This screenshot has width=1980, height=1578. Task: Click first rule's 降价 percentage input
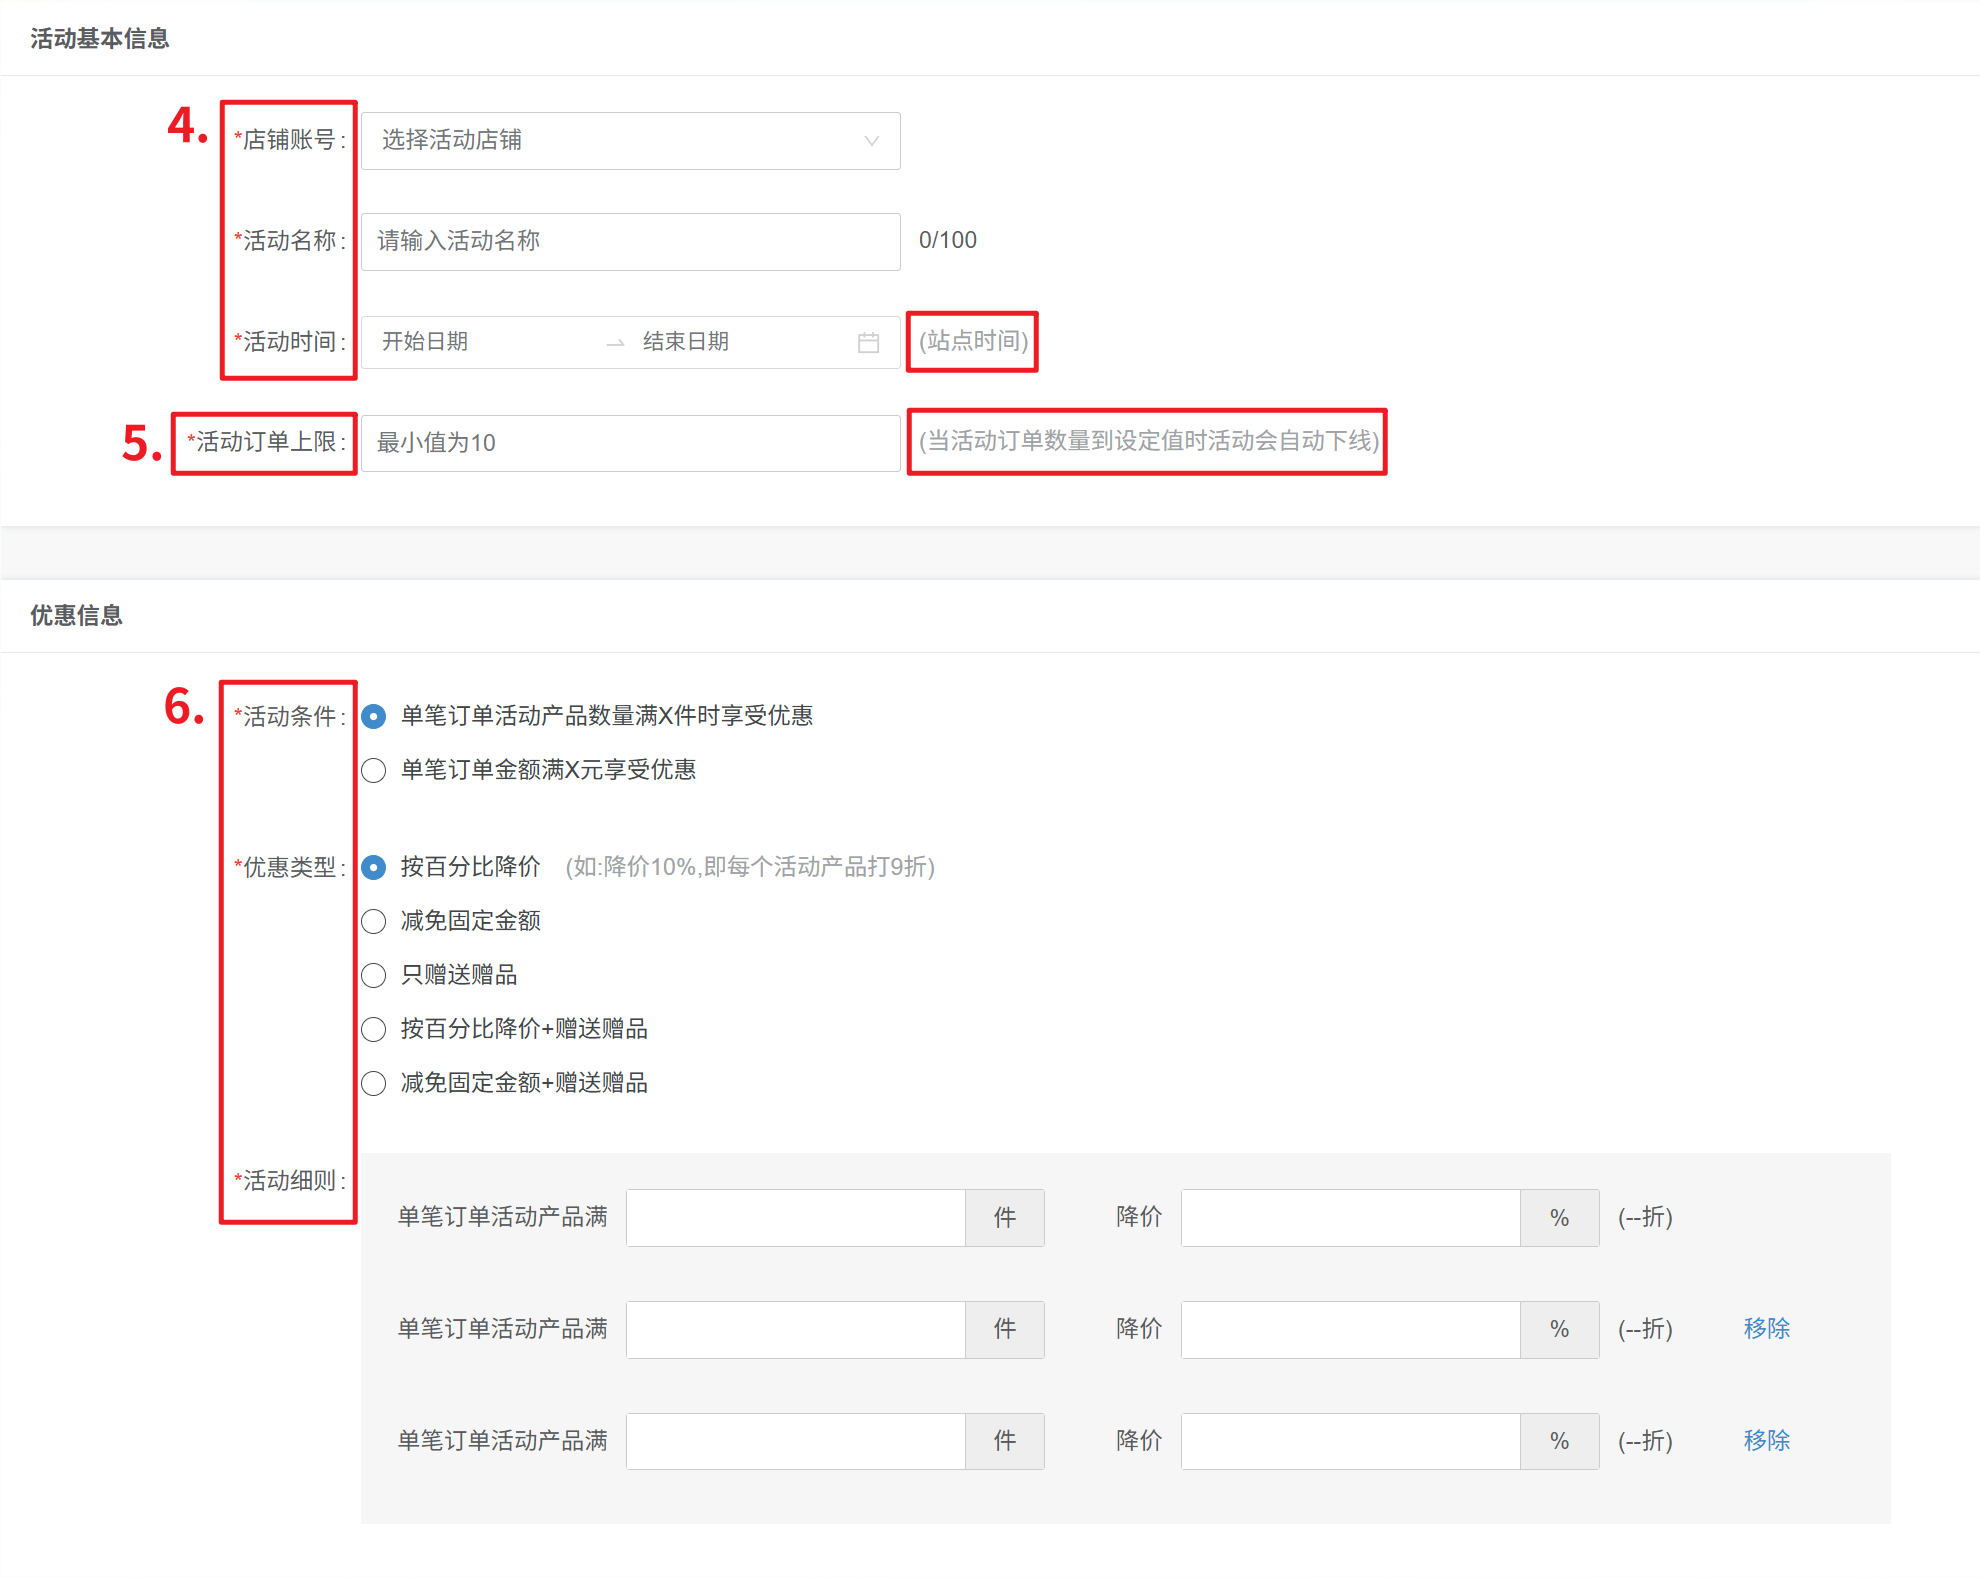pos(1350,1218)
